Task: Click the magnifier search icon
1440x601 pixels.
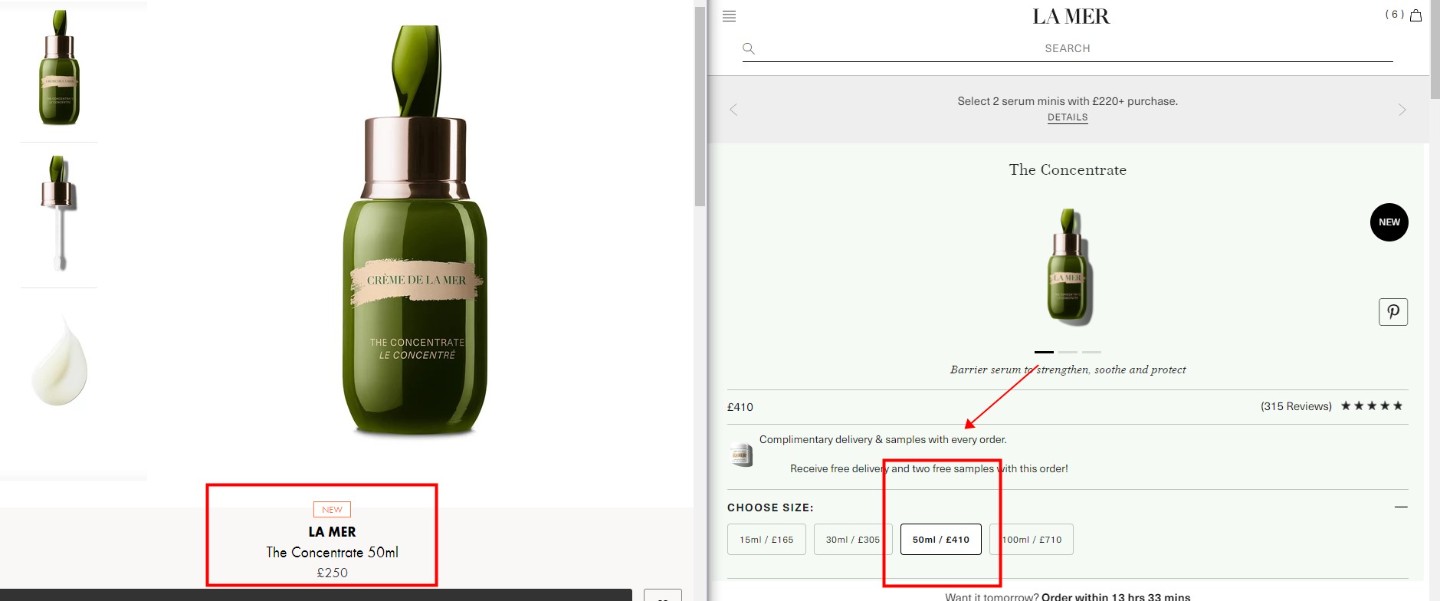Action: (749, 48)
